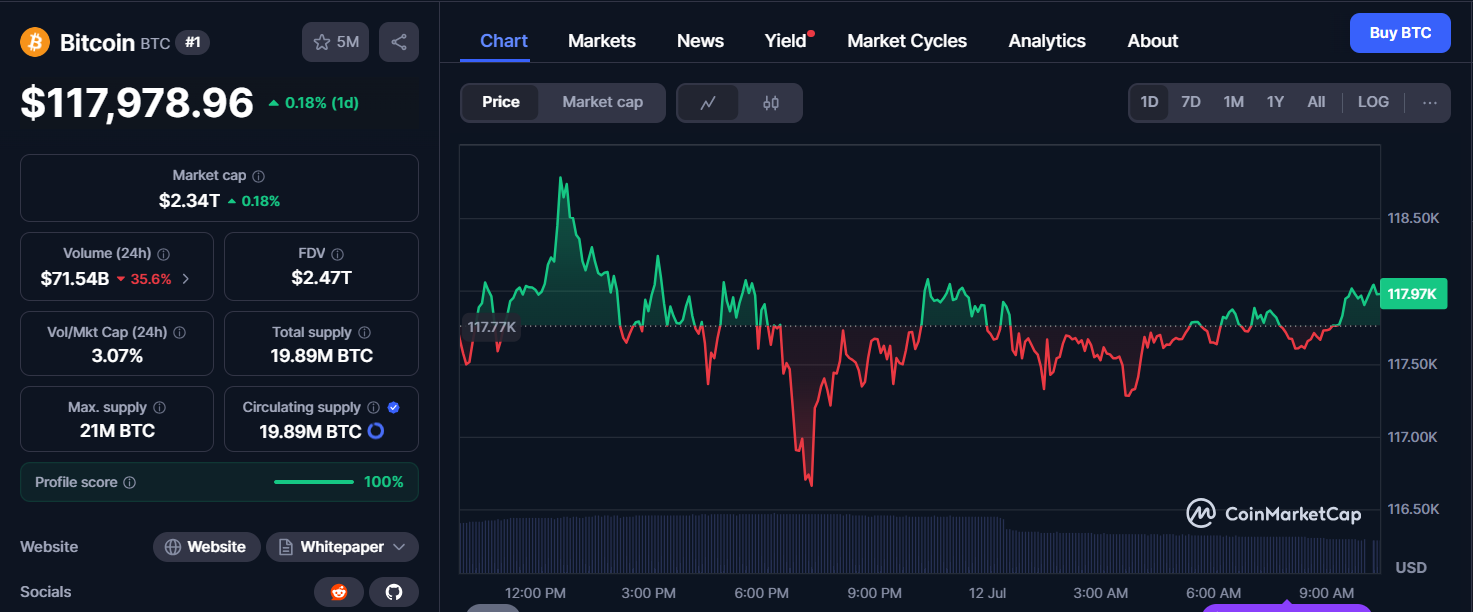Click the circulating supply ring indicator

tap(376, 431)
